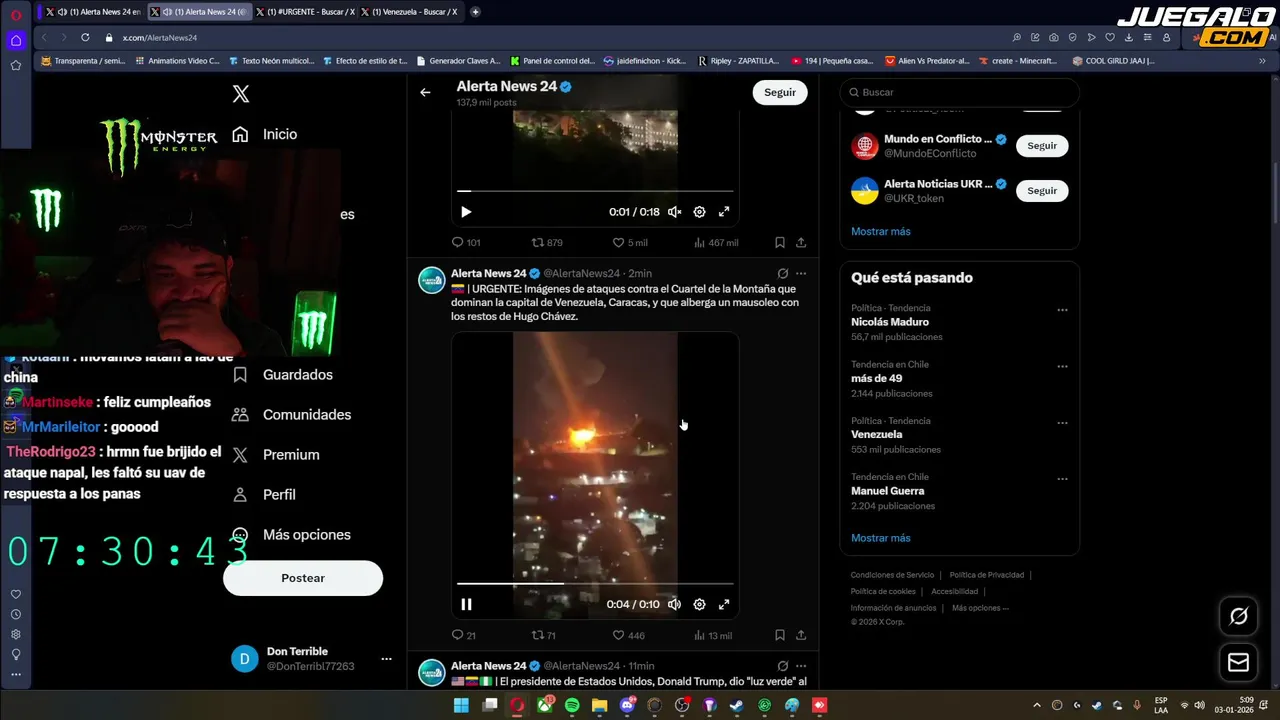
Task: Enter fullscreen on the 0:04 / 0:10 video
Action: coord(724,604)
